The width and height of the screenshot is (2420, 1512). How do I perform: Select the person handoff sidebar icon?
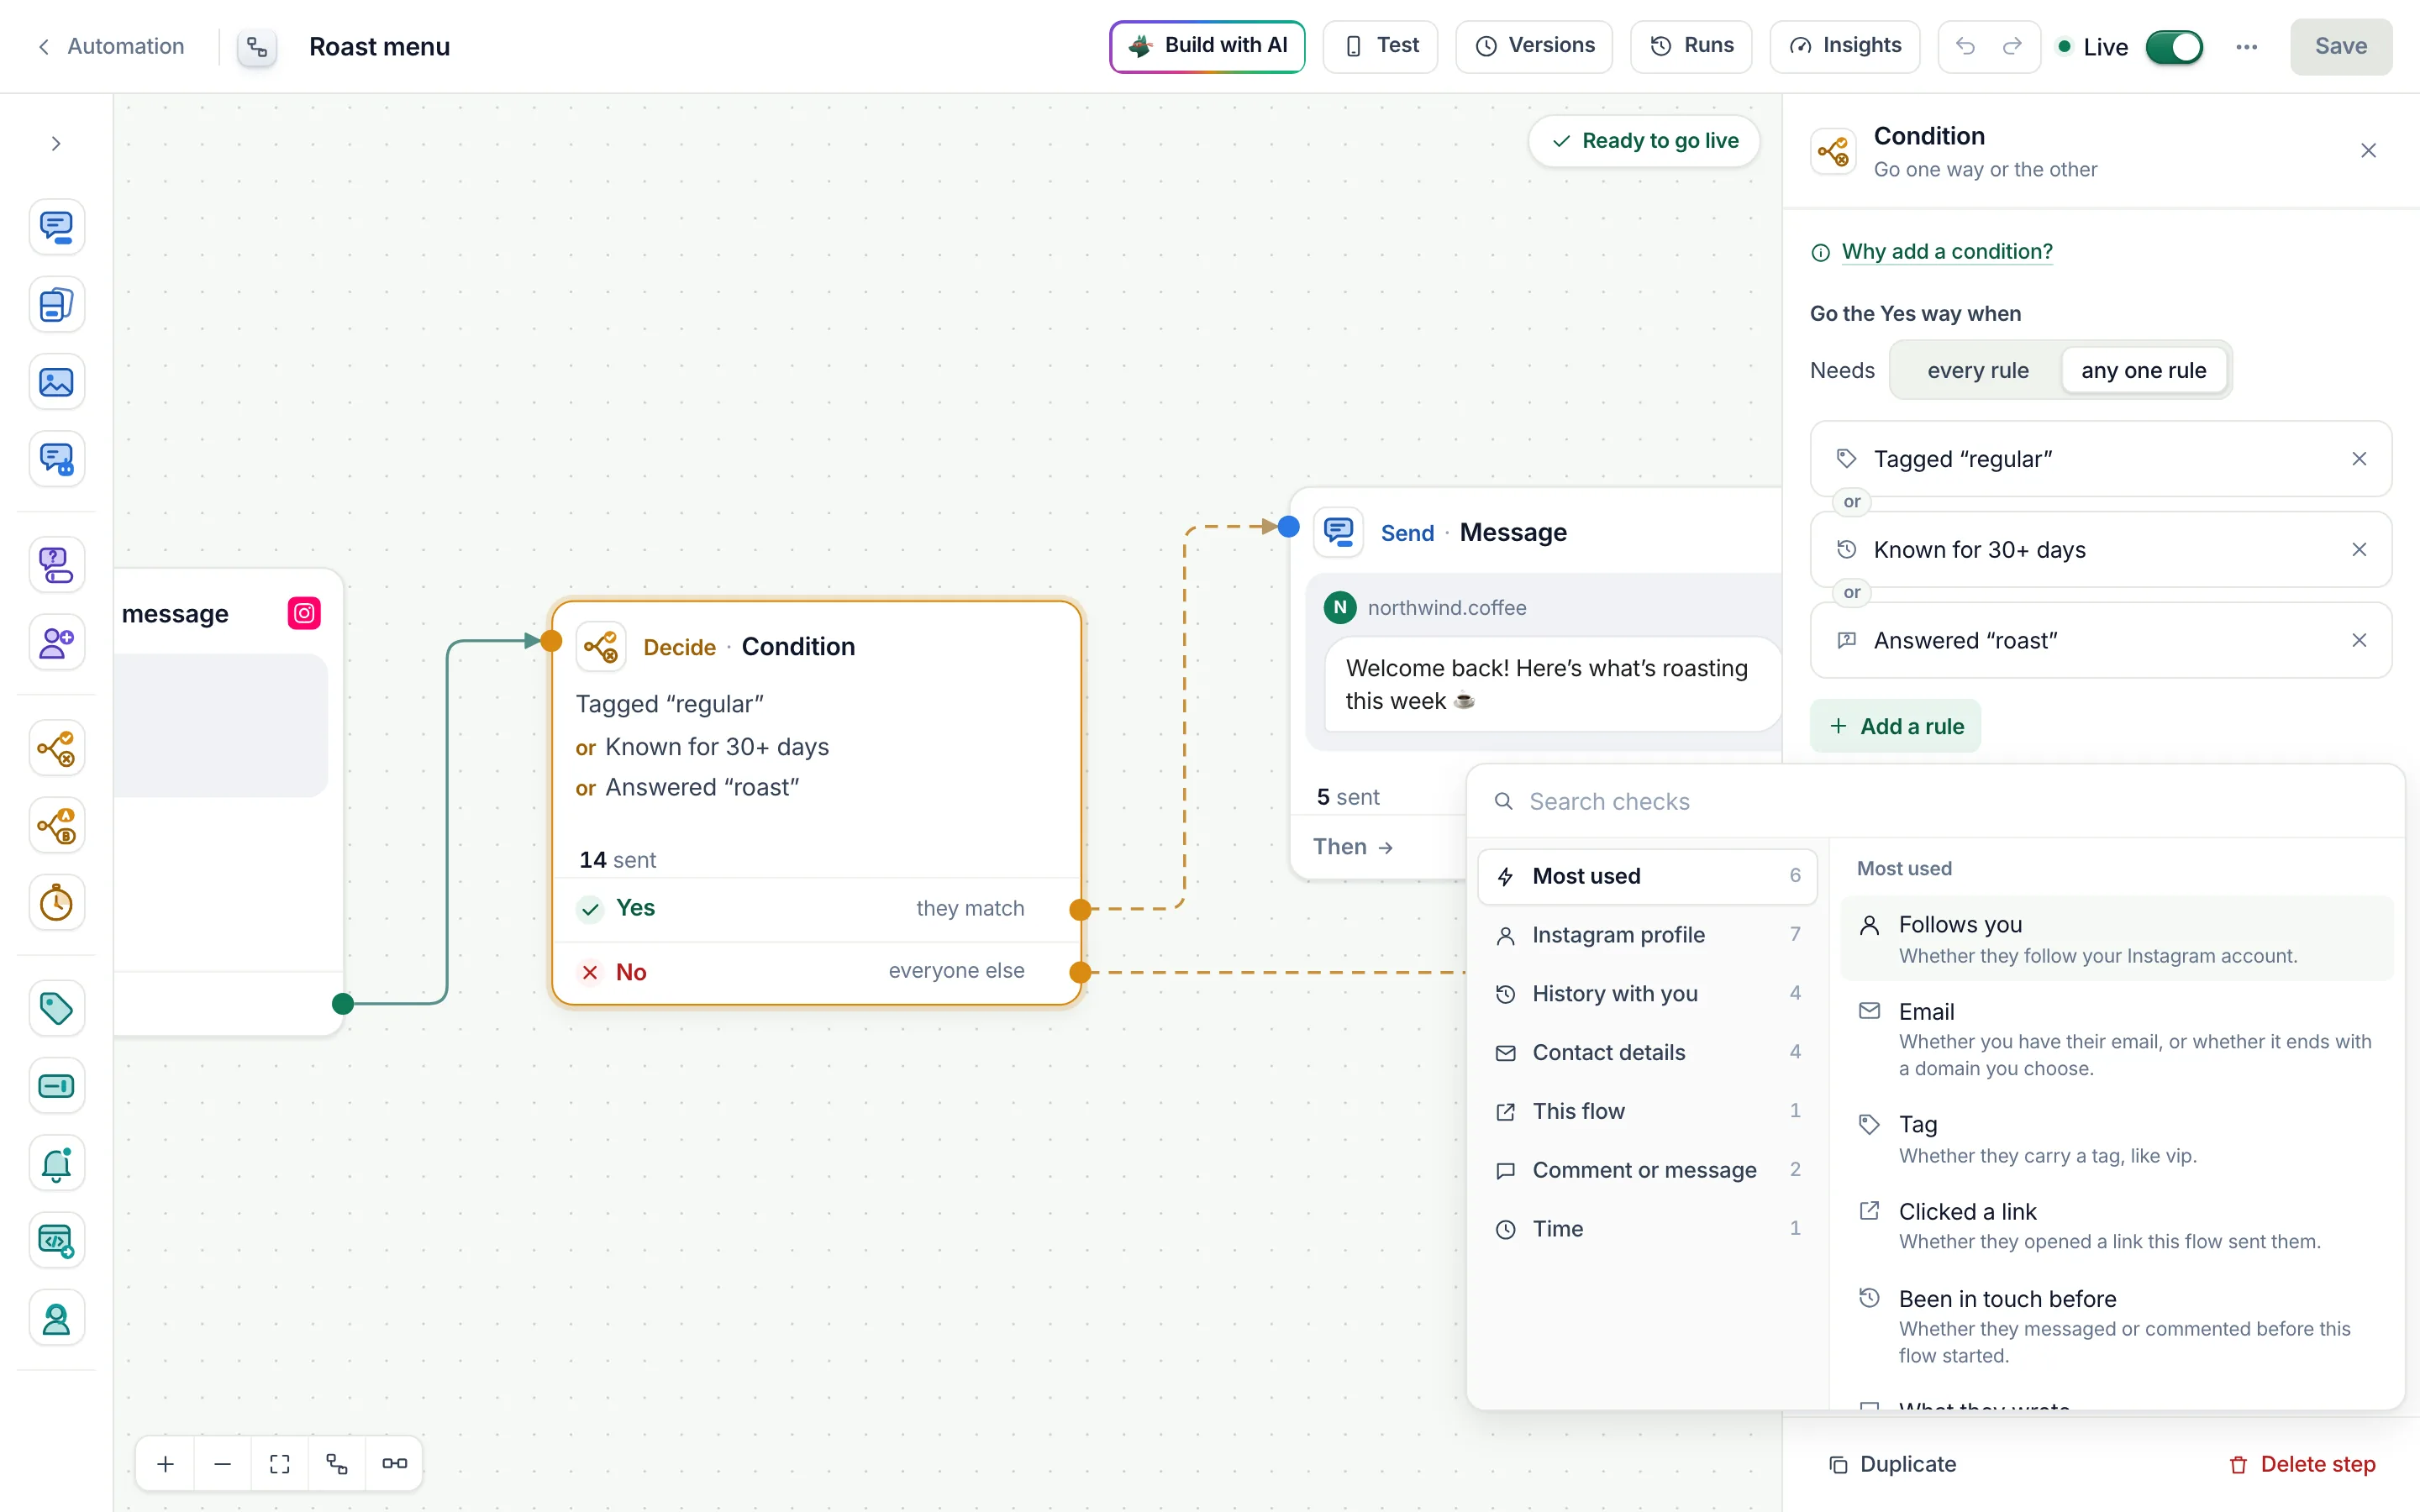click(56, 1318)
